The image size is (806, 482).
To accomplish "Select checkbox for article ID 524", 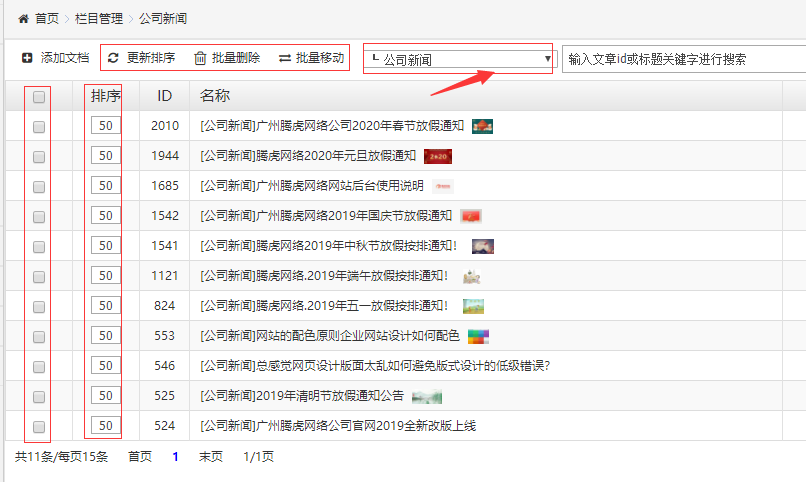I will pos(39,426).
